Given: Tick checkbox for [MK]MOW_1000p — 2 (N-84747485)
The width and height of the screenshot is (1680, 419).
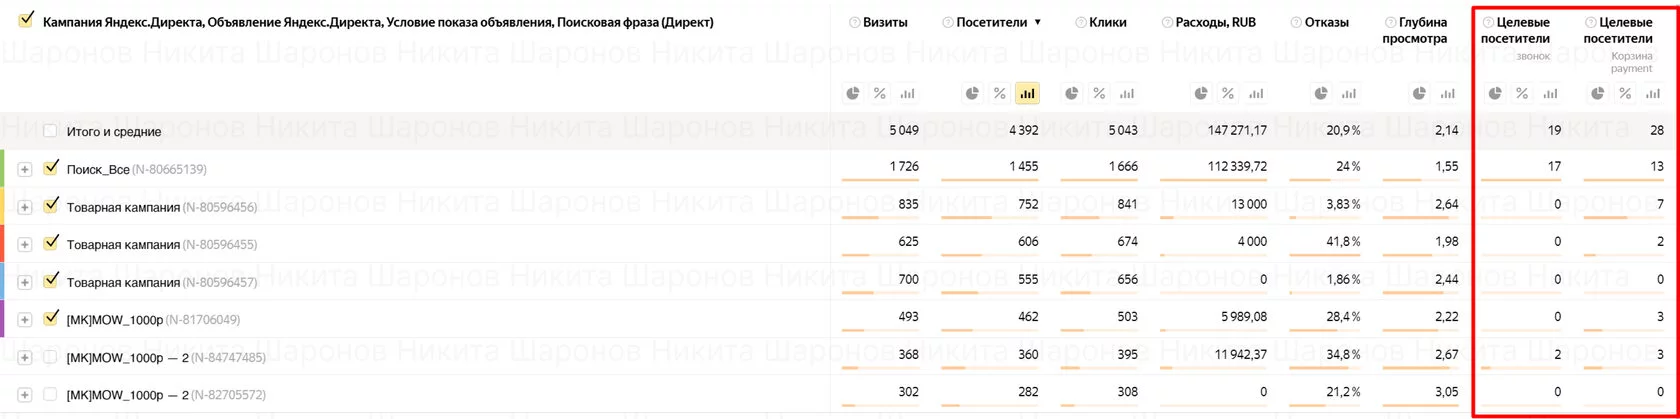Looking at the screenshot, I should (50, 357).
